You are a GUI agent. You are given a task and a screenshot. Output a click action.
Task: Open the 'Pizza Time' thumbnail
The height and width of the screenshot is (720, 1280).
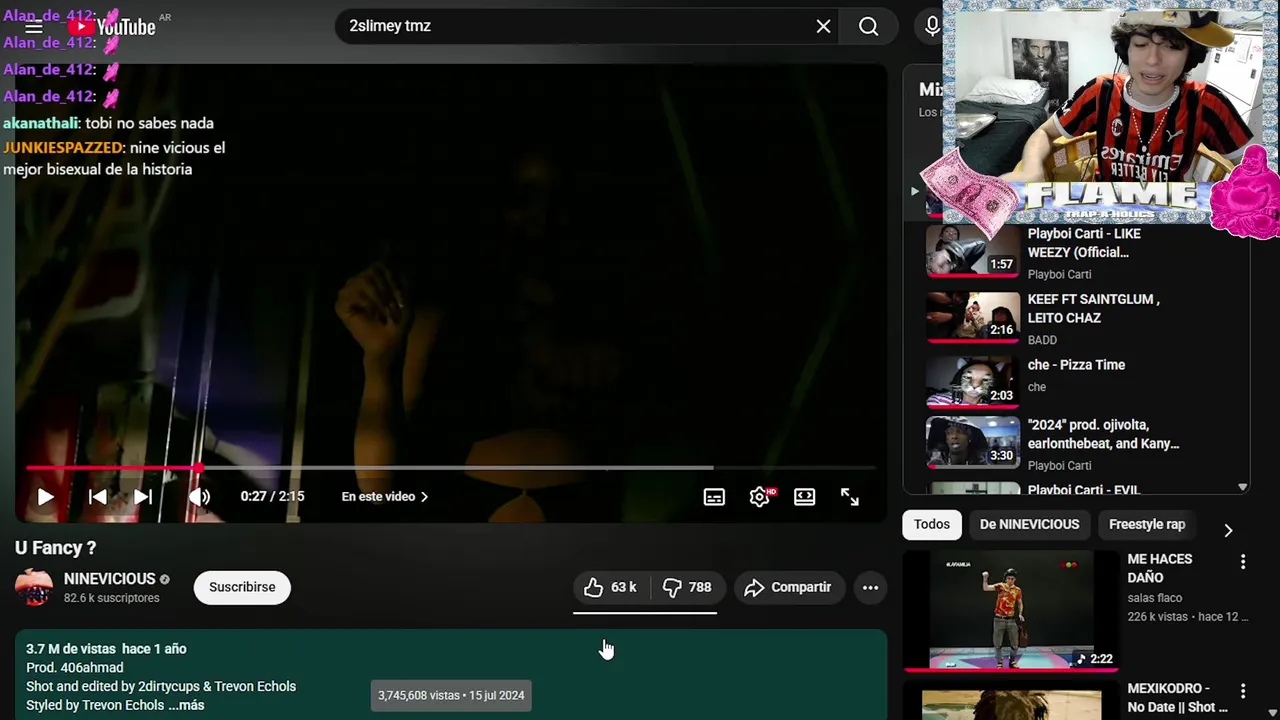(x=972, y=381)
